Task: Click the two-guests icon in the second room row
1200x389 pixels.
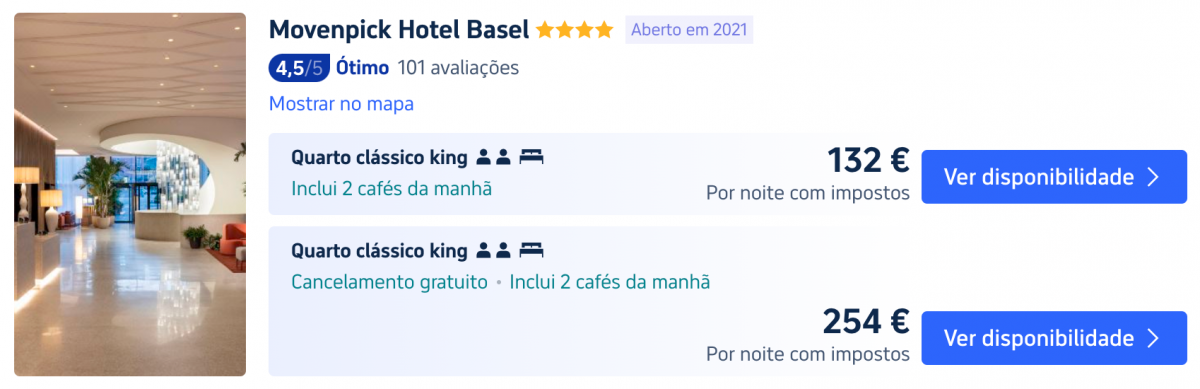Action: 494,250
